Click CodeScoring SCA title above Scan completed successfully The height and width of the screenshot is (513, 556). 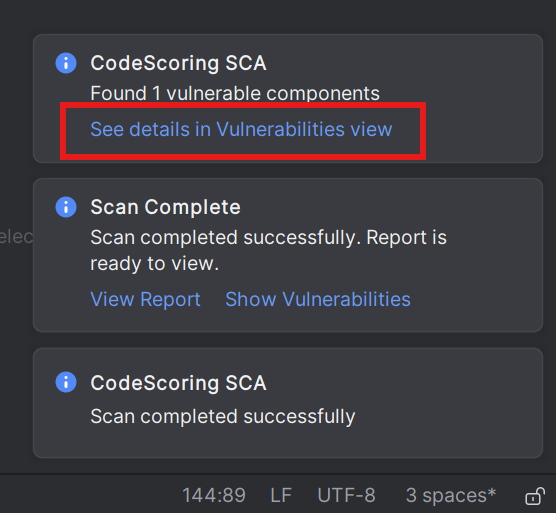coord(178,383)
